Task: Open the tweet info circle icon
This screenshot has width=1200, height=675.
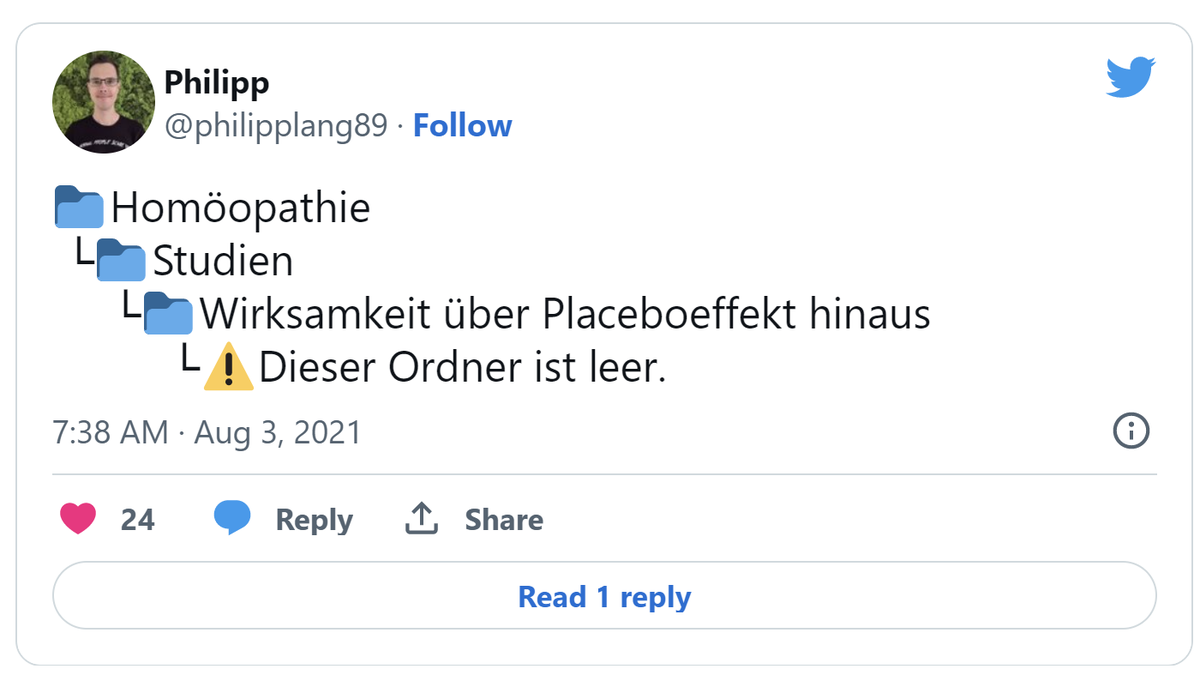Action: click(x=1131, y=431)
